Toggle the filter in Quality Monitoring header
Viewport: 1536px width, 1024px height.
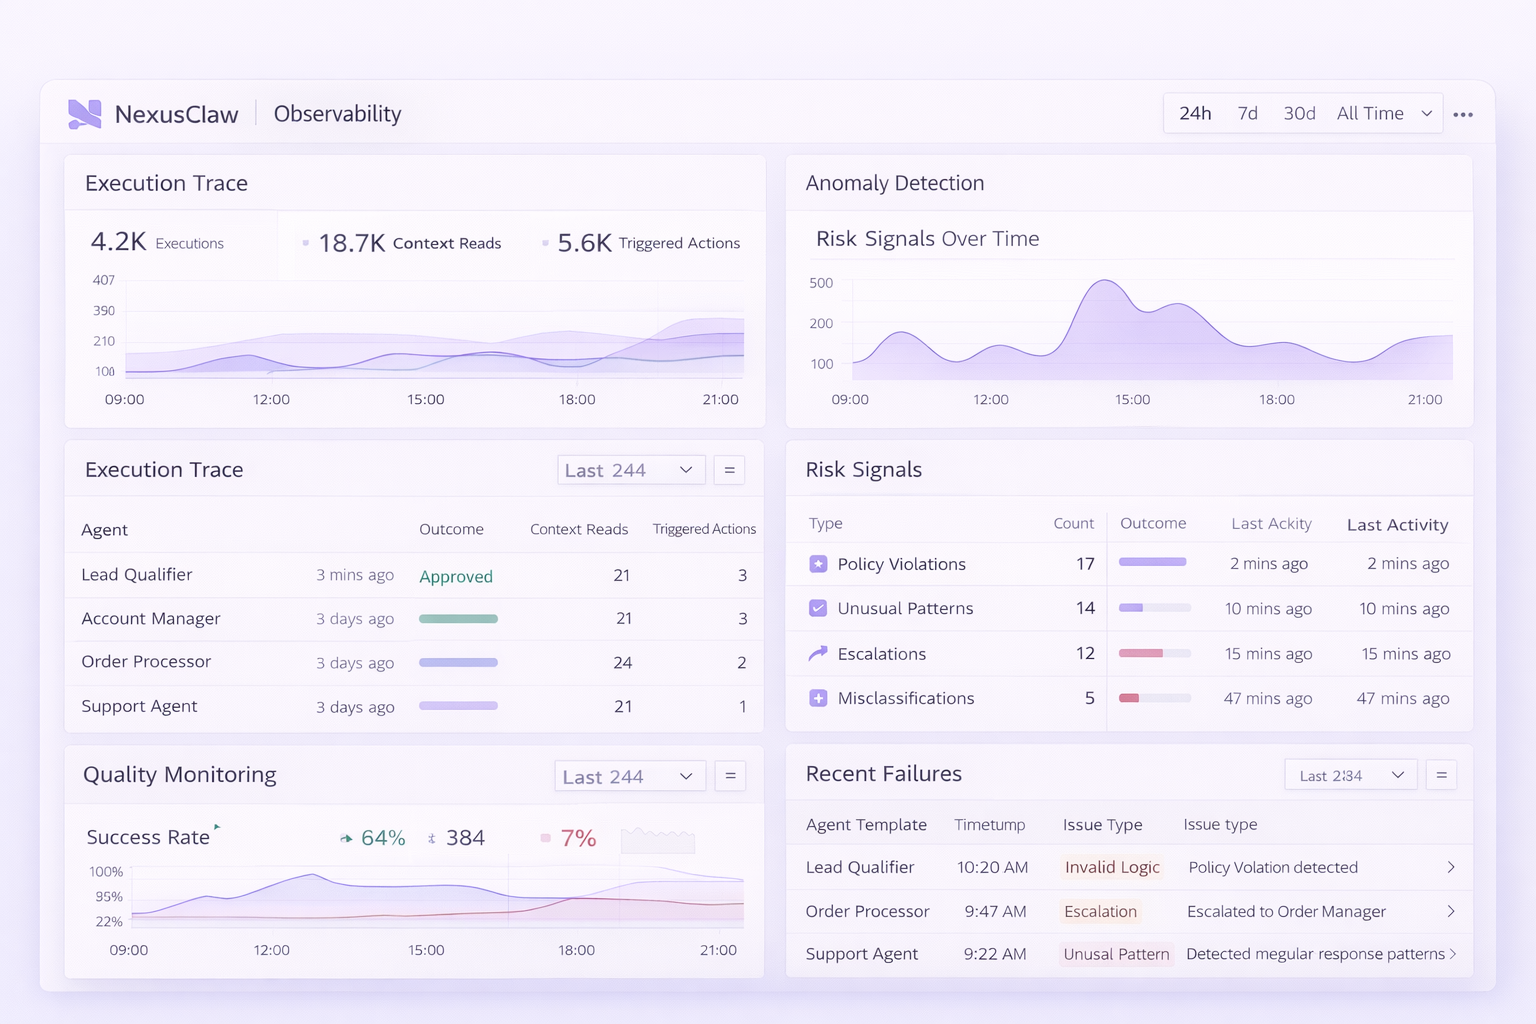730,775
